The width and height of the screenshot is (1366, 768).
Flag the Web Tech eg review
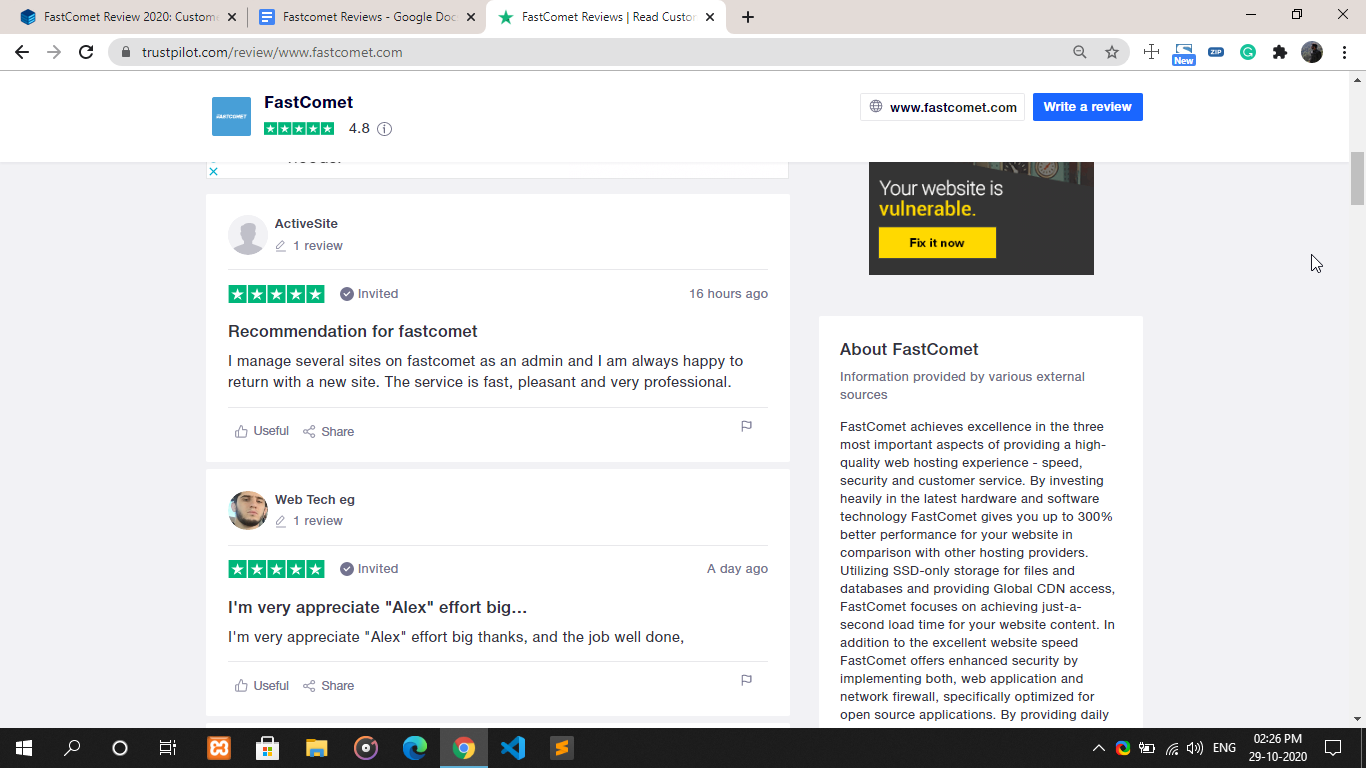(746, 680)
